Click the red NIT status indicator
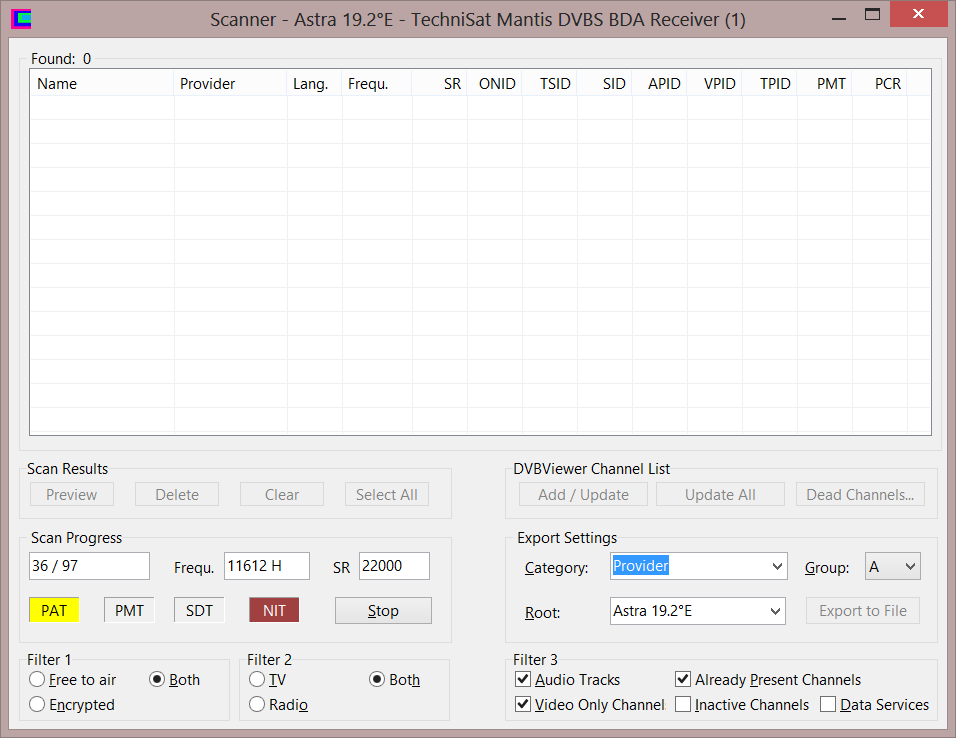The width and height of the screenshot is (956, 738). pos(273,610)
